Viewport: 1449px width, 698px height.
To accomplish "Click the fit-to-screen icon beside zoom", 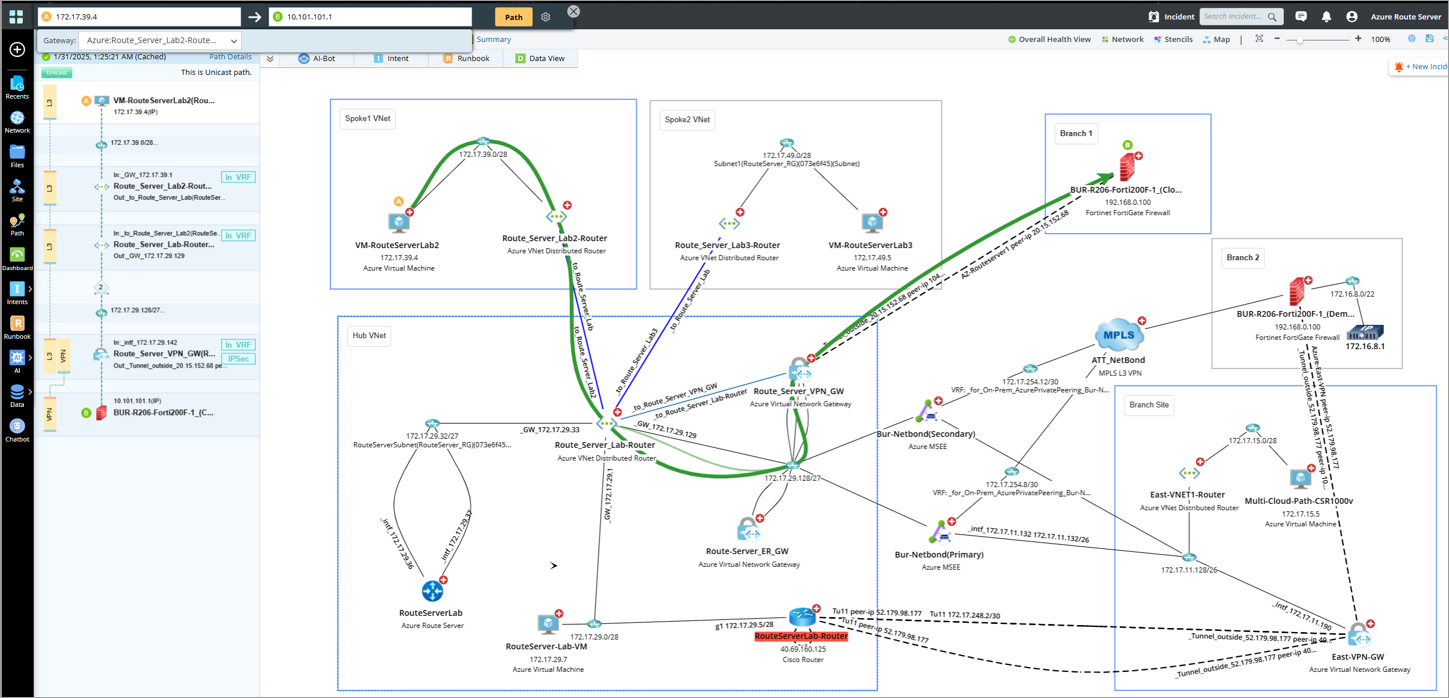I will coord(1259,39).
